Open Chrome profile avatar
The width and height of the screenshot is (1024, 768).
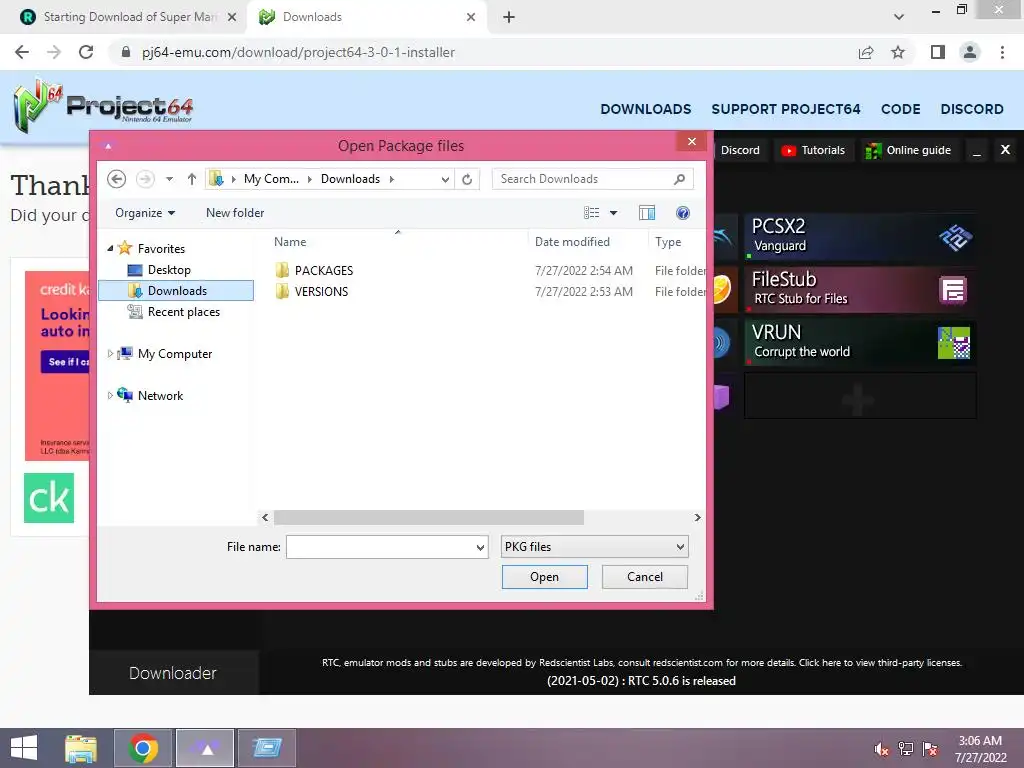[970, 52]
